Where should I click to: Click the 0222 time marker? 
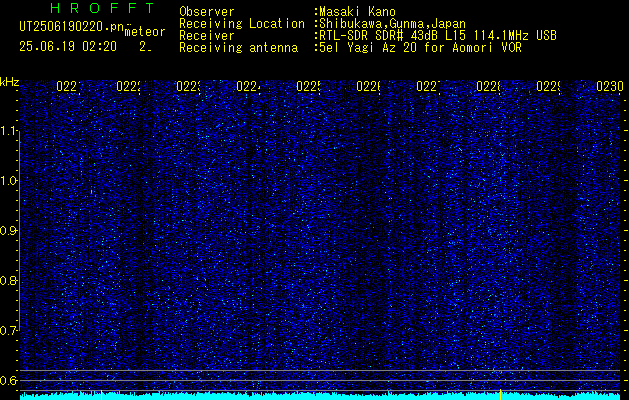point(128,86)
